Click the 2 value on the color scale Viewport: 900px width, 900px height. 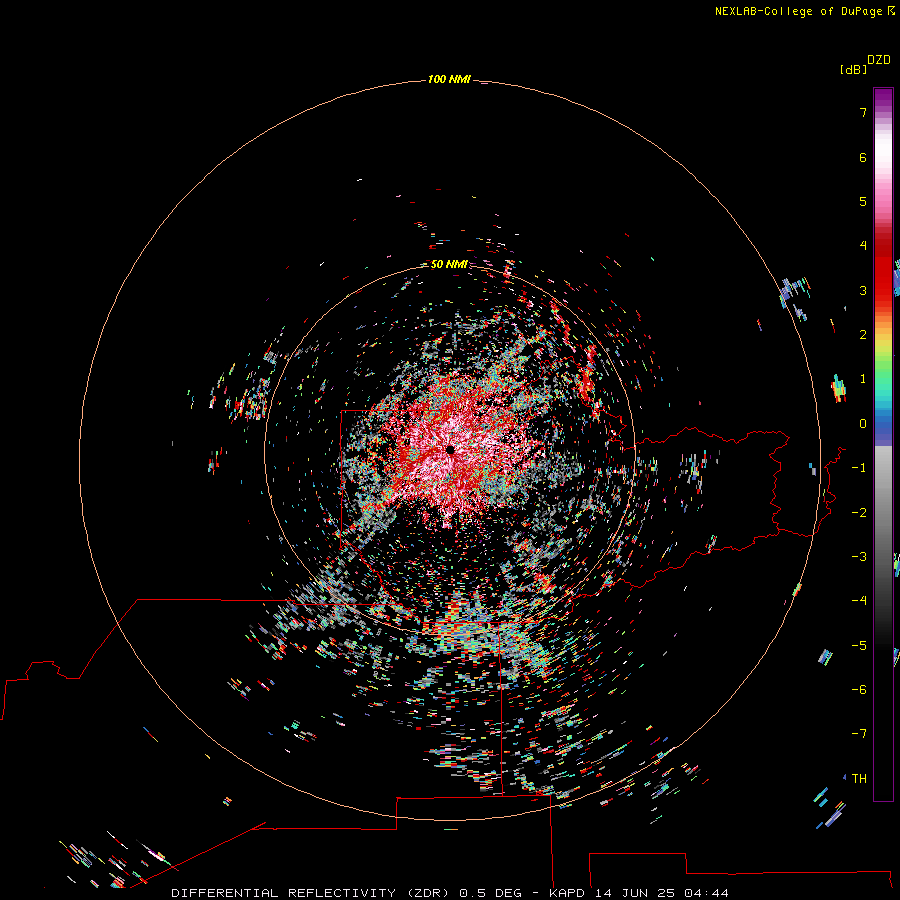pyautogui.click(x=863, y=335)
